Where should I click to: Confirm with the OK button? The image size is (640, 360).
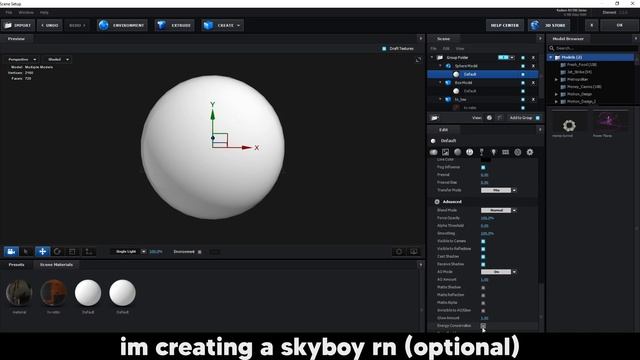(x=619, y=25)
